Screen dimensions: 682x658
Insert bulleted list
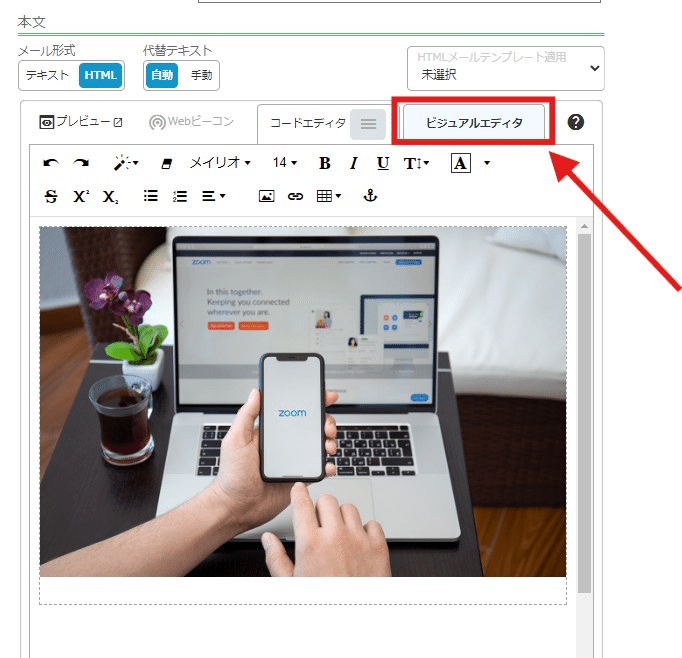click(x=150, y=196)
